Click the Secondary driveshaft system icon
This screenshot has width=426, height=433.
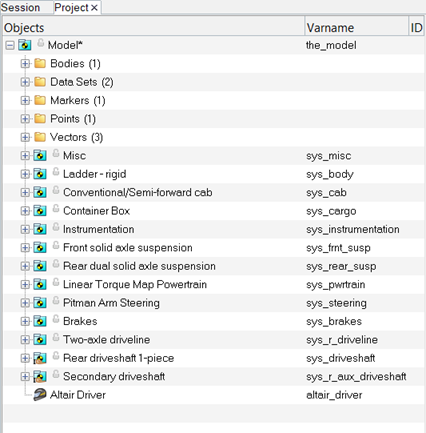(40, 377)
